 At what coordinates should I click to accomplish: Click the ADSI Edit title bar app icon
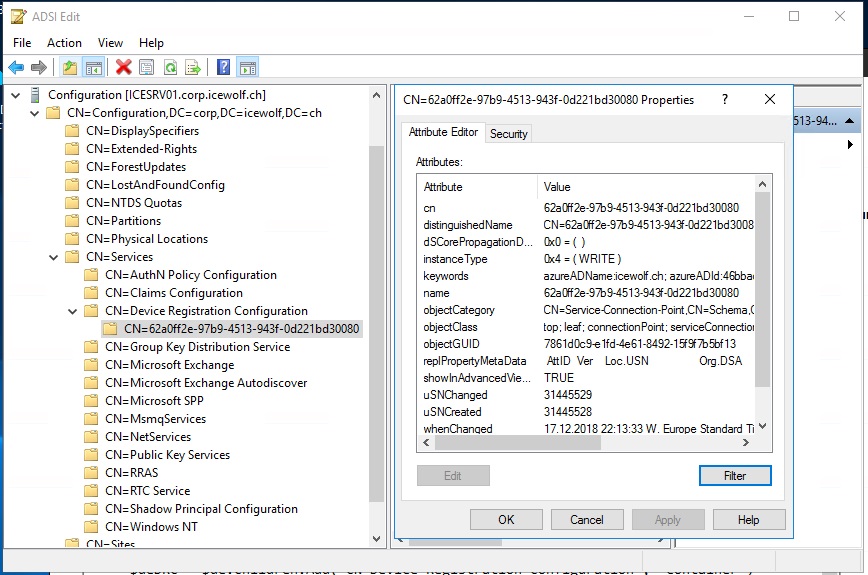pos(18,17)
